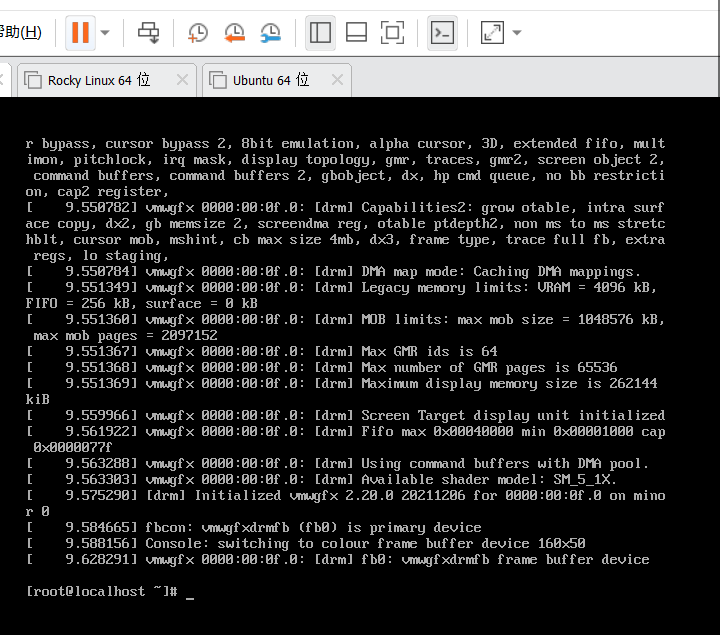
Task: Open the Help (H) menu
Action: pyautogui.click(x=20, y=32)
